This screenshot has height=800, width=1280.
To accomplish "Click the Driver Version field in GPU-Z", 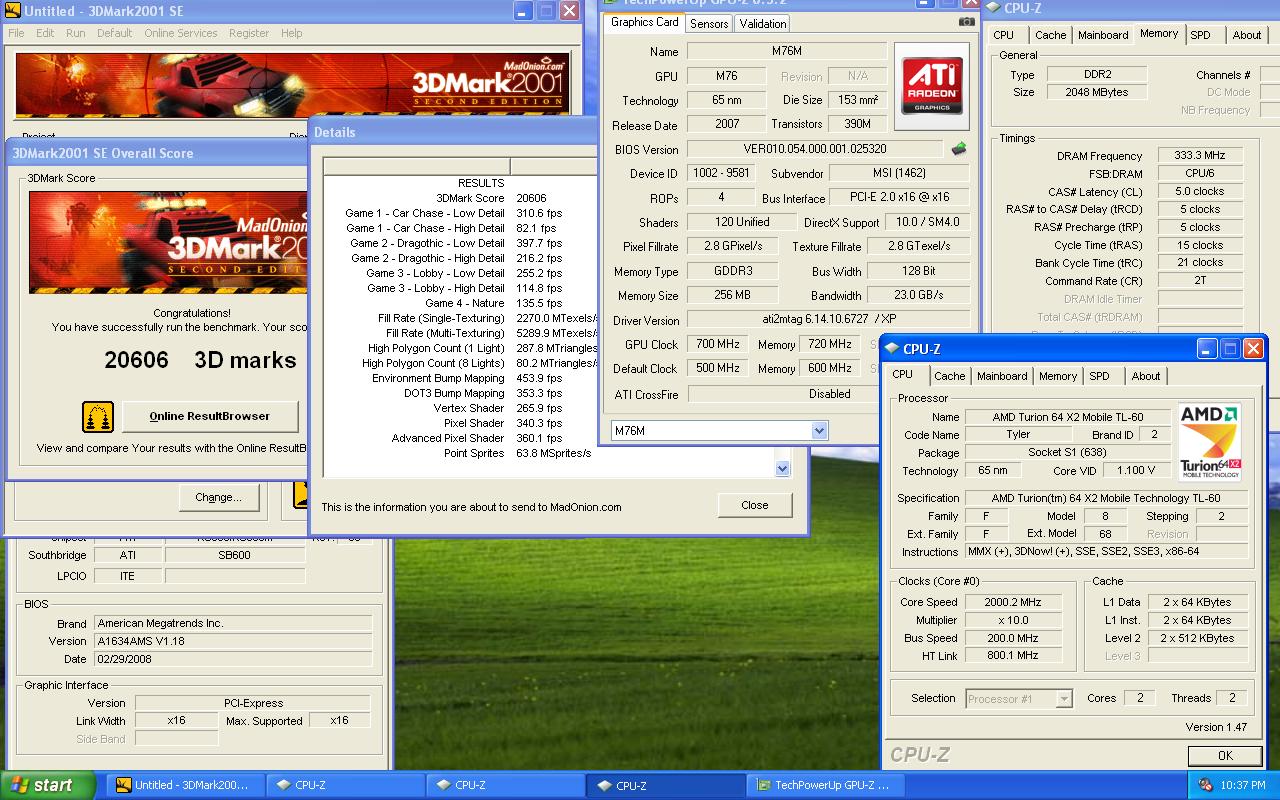I will (x=828, y=320).
